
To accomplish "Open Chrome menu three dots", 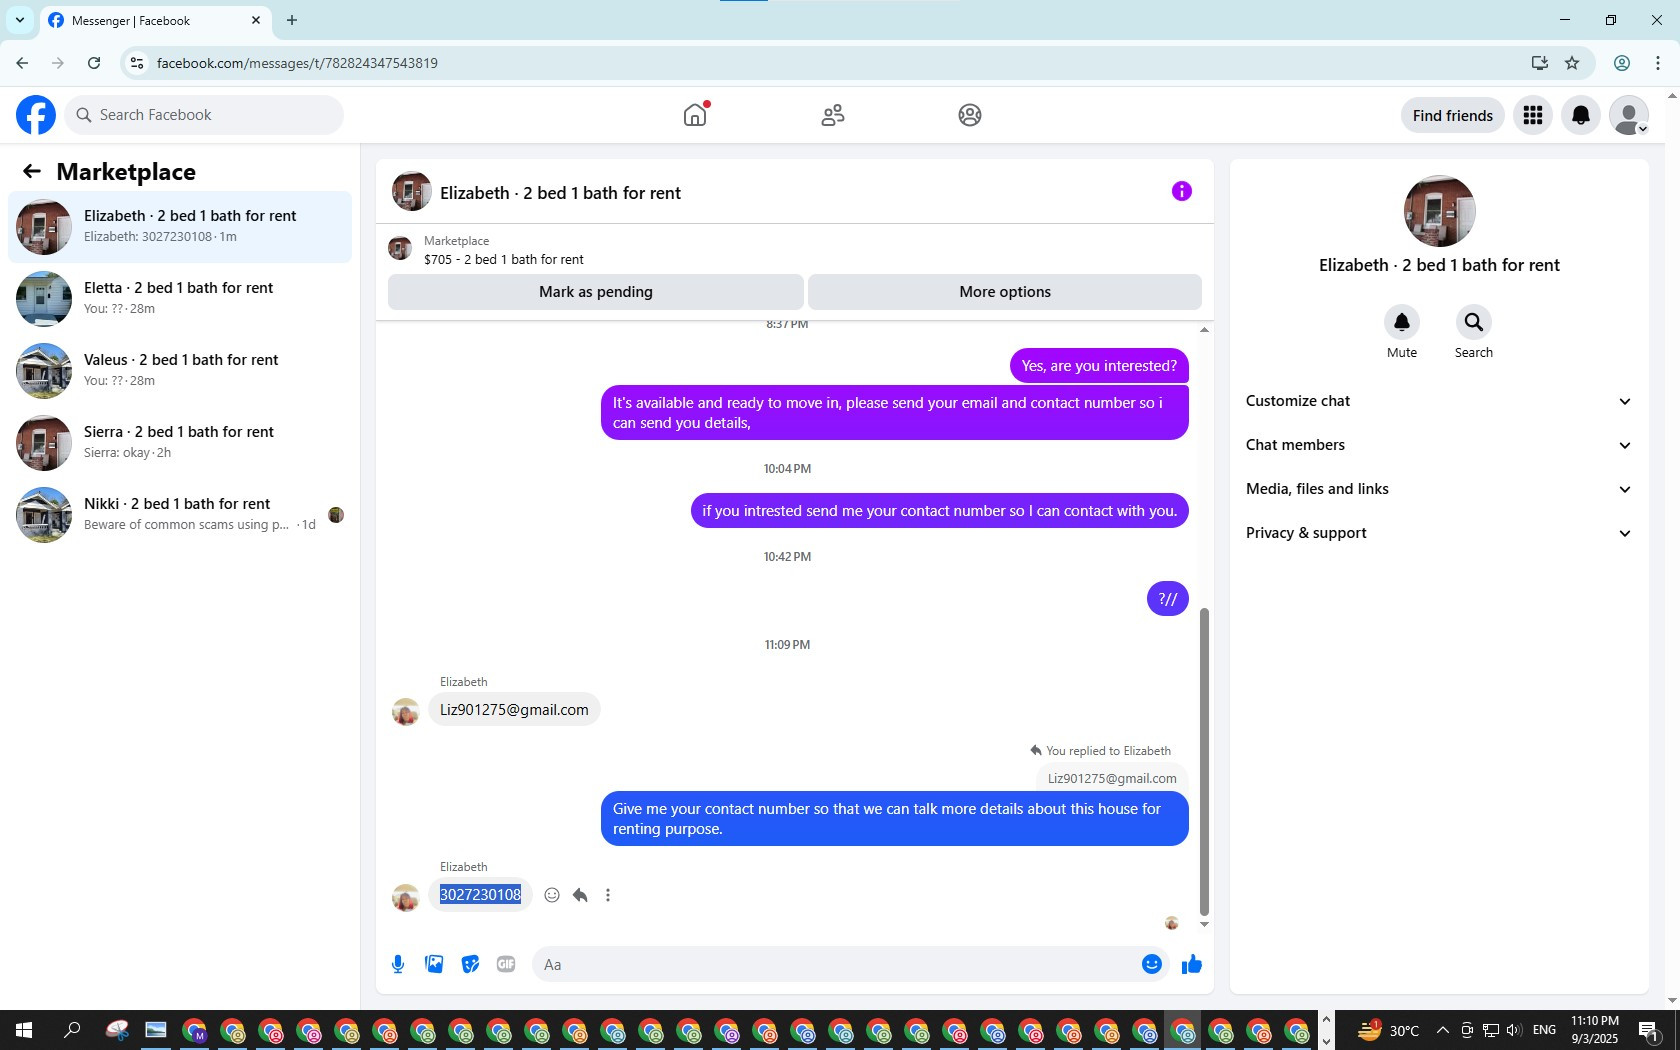I will [1658, 63].
